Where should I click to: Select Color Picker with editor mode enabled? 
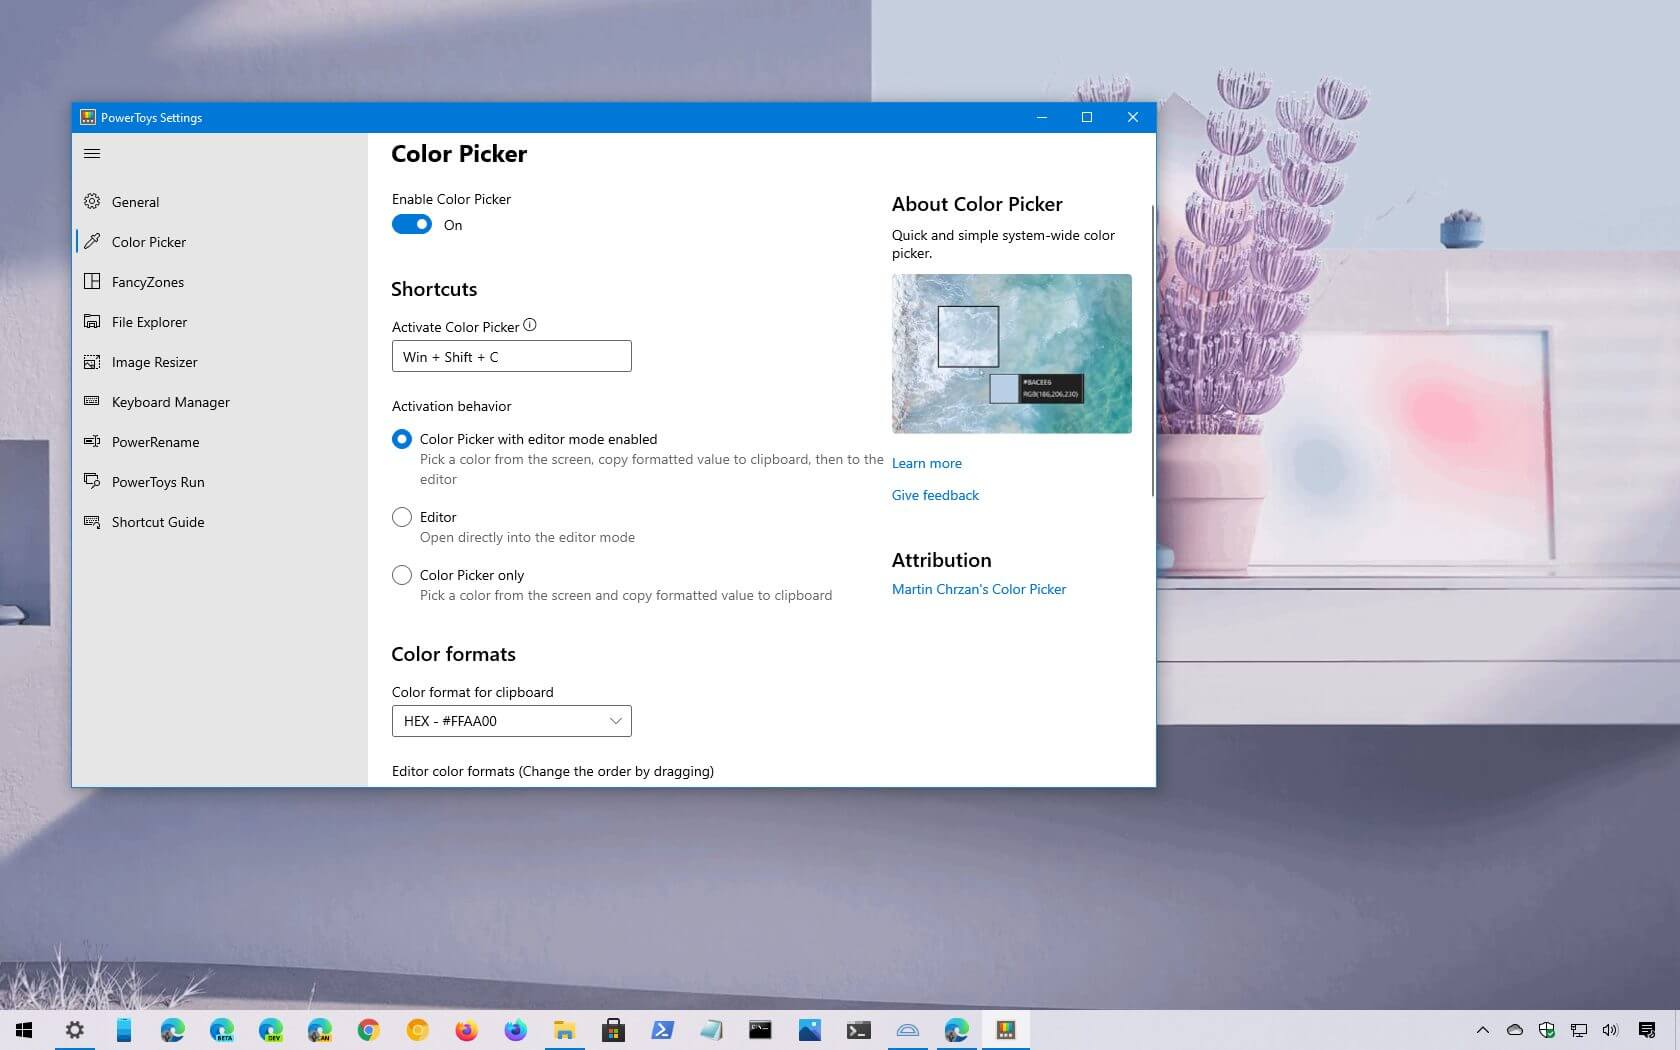pos(401,439)
